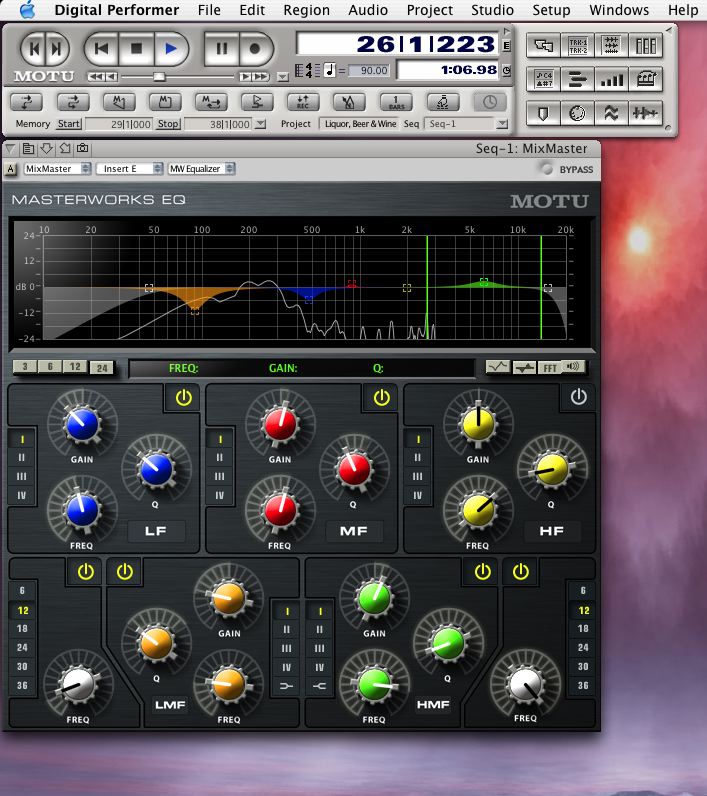707x796 pixels.
Task: Open the Insert E dropdown
Action: (130, 169)
